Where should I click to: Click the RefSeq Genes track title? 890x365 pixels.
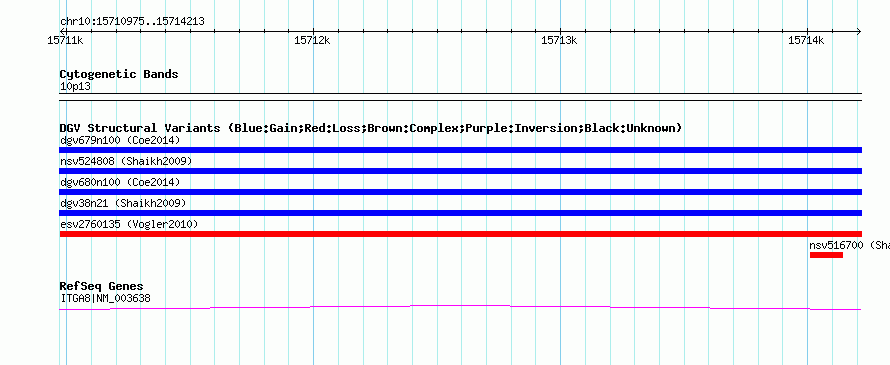click(101, 286)
